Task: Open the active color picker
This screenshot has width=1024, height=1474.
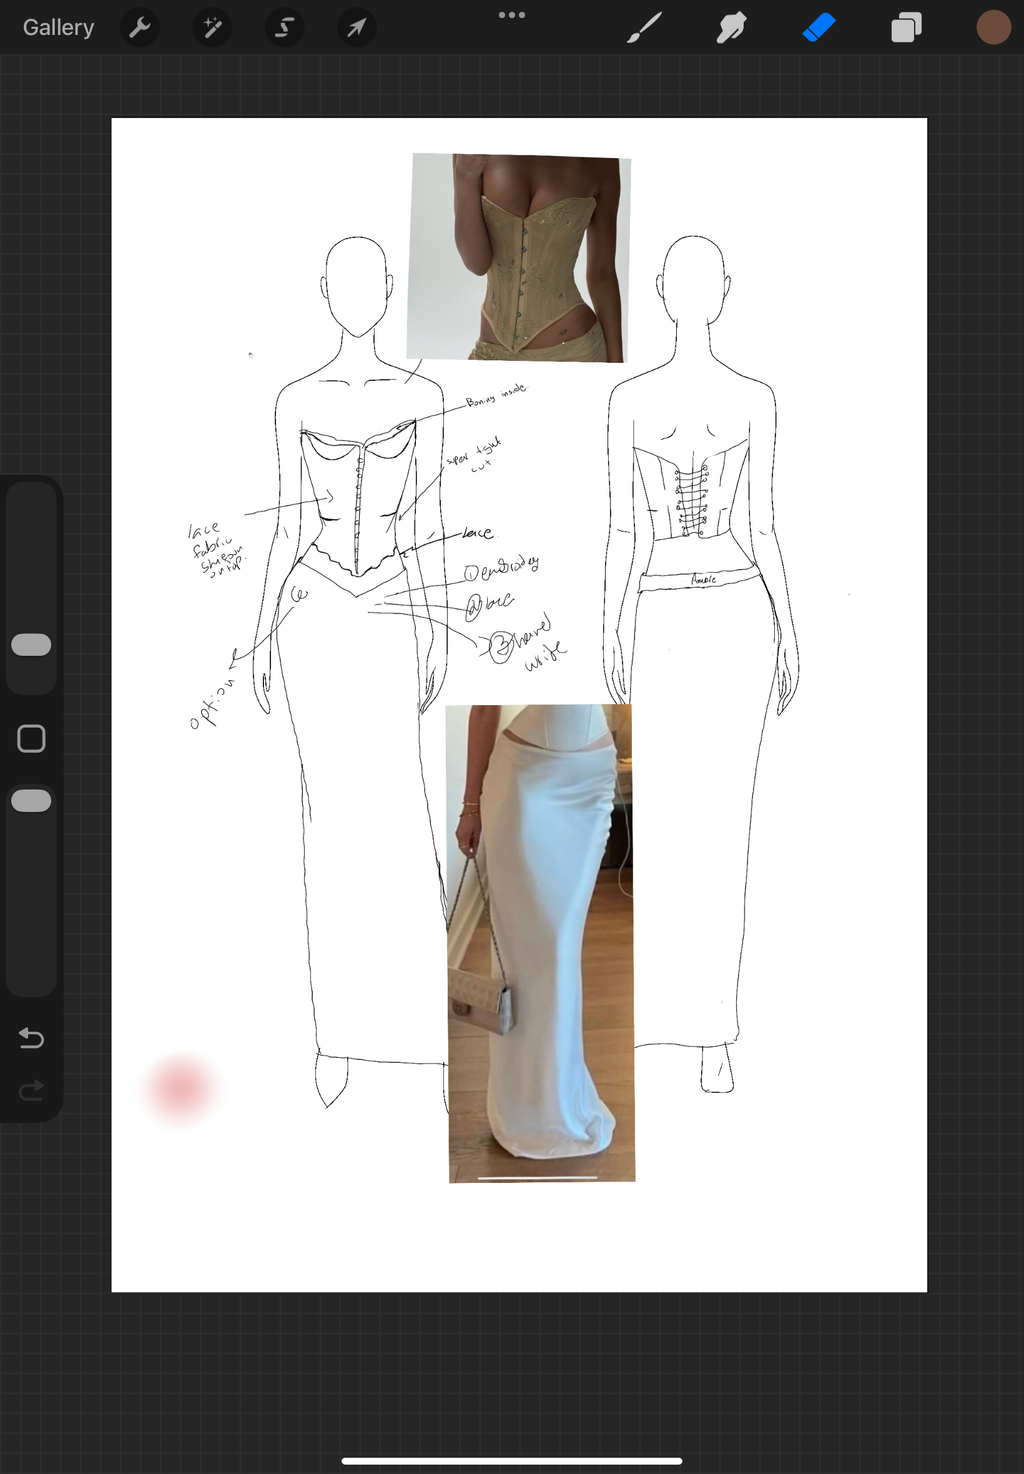Action: 992,27
